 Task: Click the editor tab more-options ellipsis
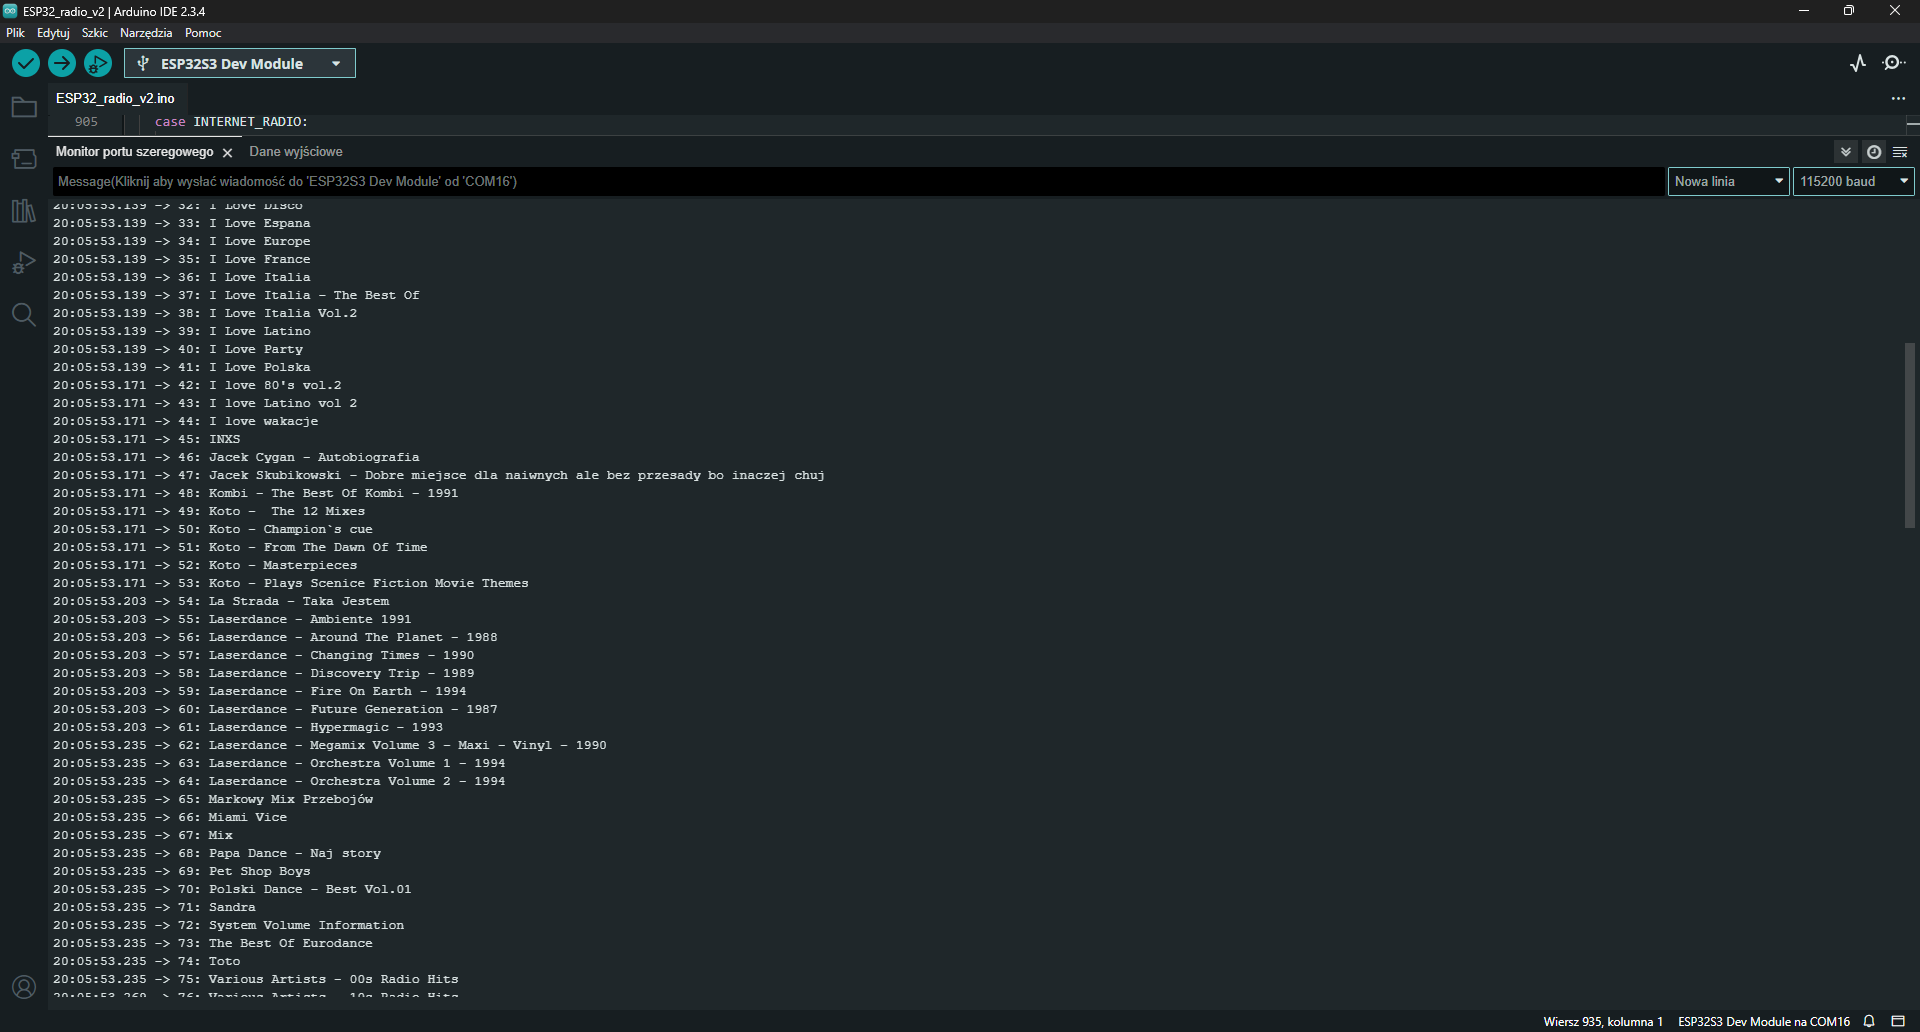point(1898,98)
